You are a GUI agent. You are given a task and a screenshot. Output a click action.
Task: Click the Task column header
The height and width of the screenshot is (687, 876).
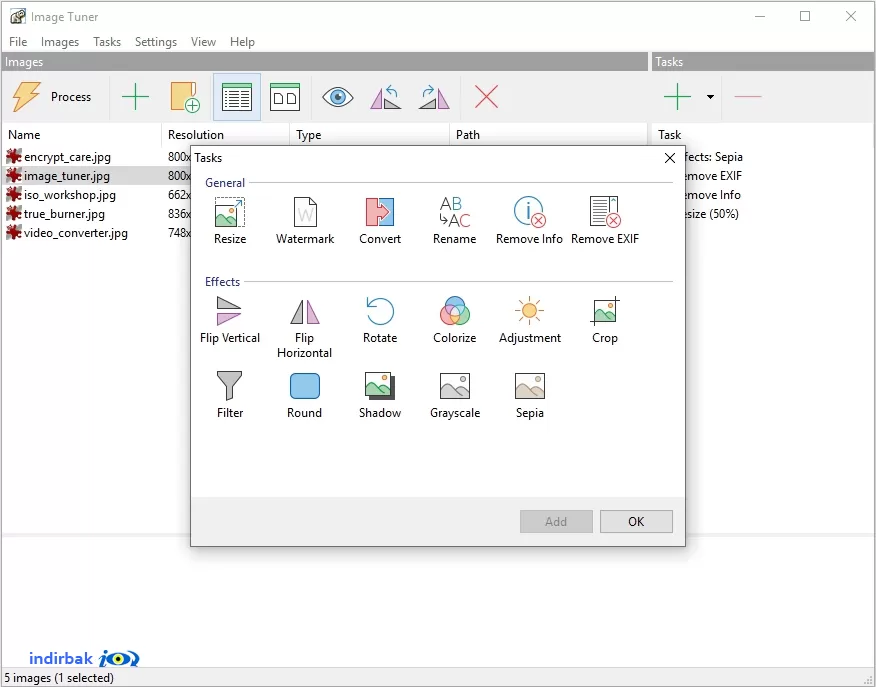click(763, 135)
